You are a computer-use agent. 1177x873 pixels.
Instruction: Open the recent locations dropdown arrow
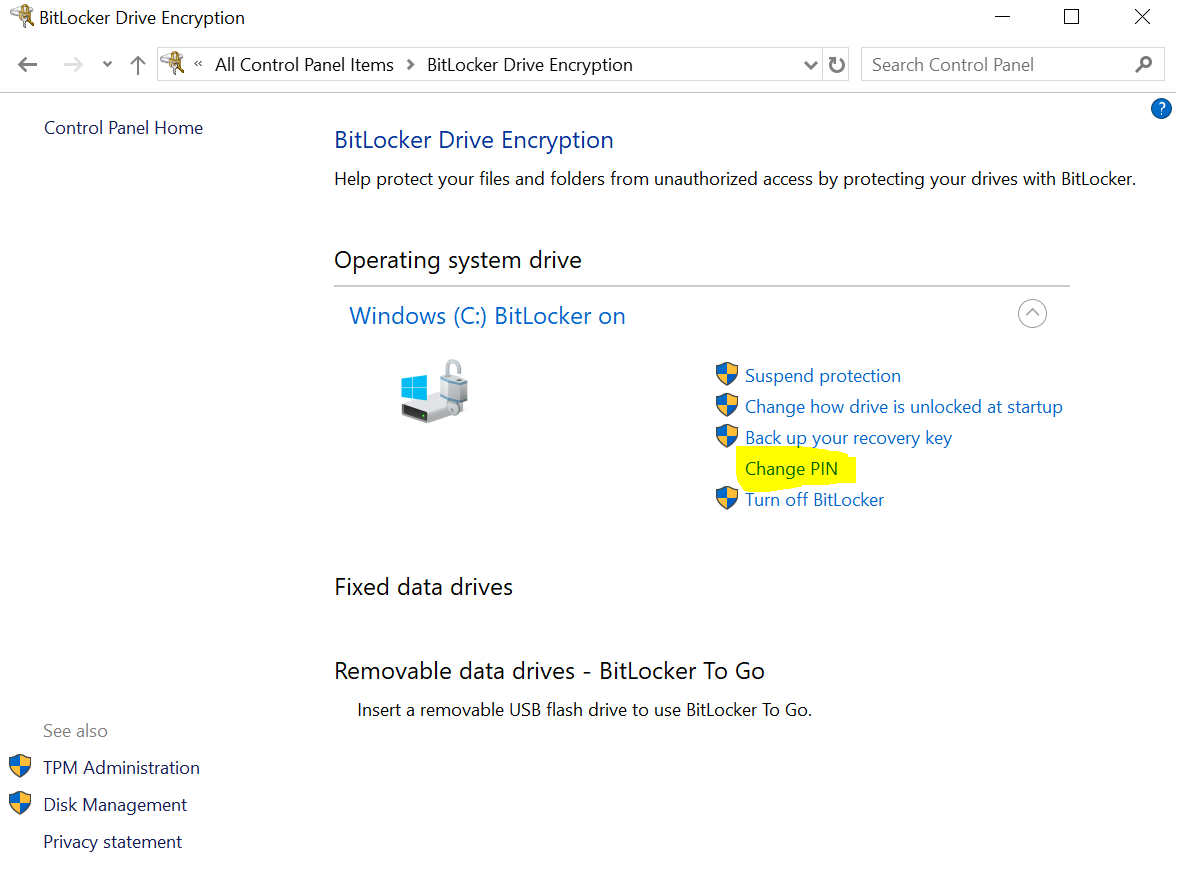(108, 65)
